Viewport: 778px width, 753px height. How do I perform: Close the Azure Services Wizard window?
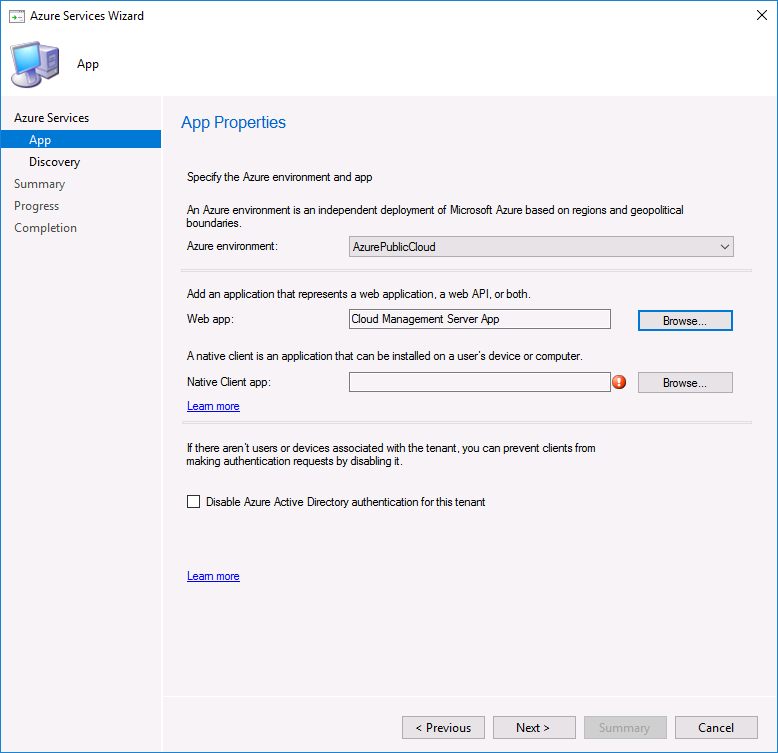tap(762, 15)
